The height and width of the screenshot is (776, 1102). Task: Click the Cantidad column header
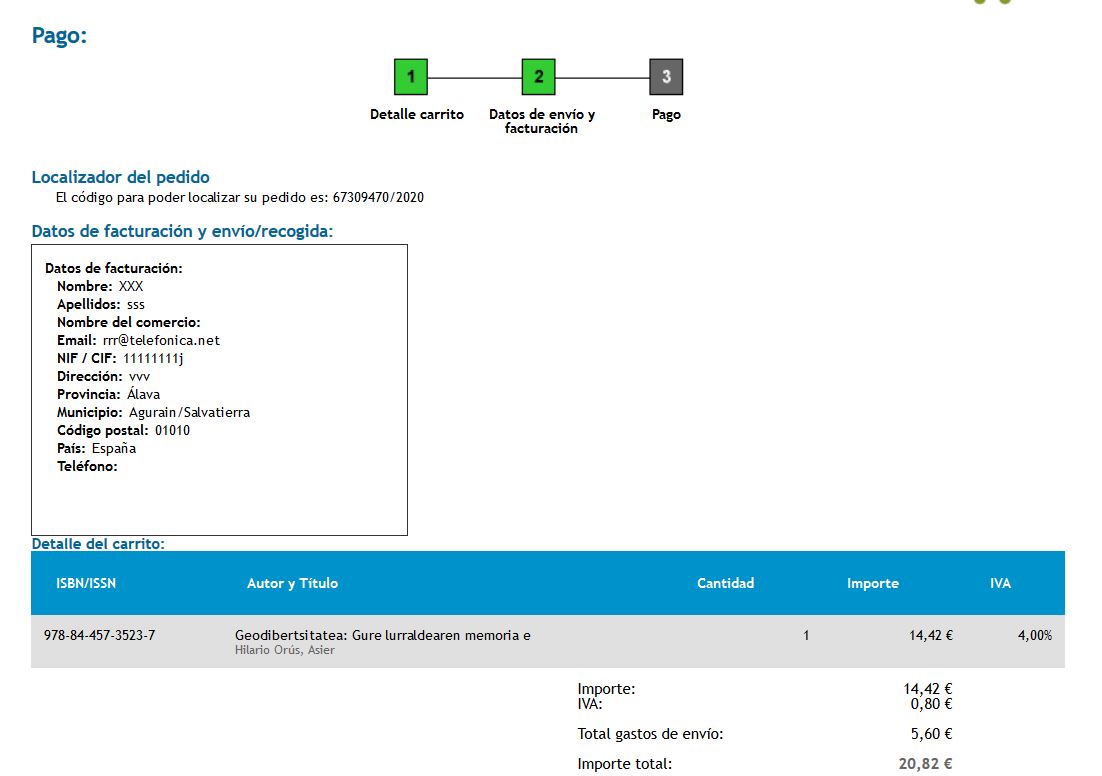pyautogui.click(x=725, y=583)
